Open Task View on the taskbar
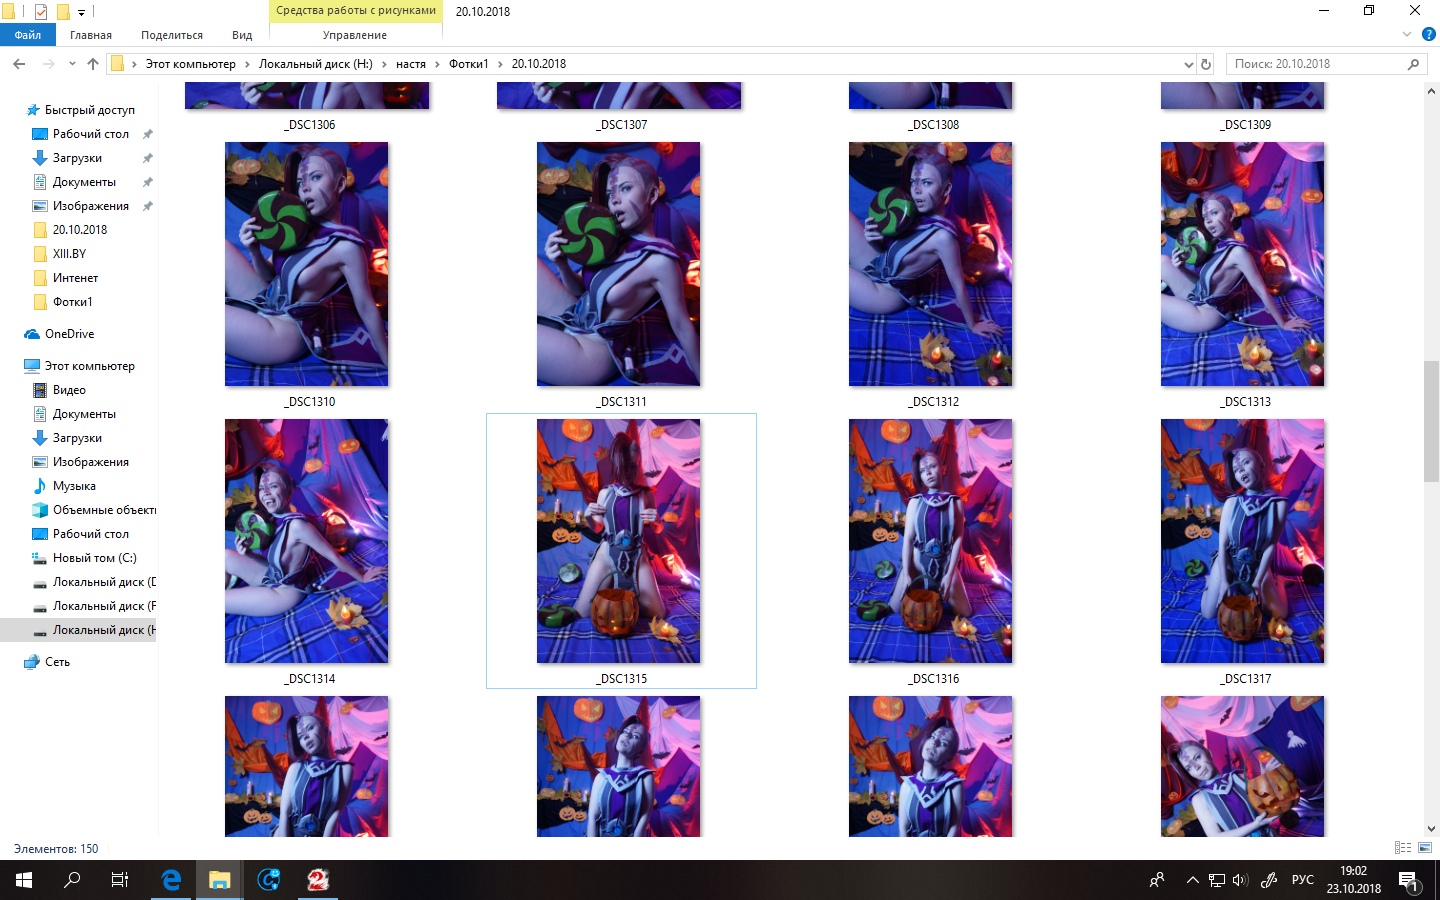The height and width of the screenshot is (900, 1440). 120,880
